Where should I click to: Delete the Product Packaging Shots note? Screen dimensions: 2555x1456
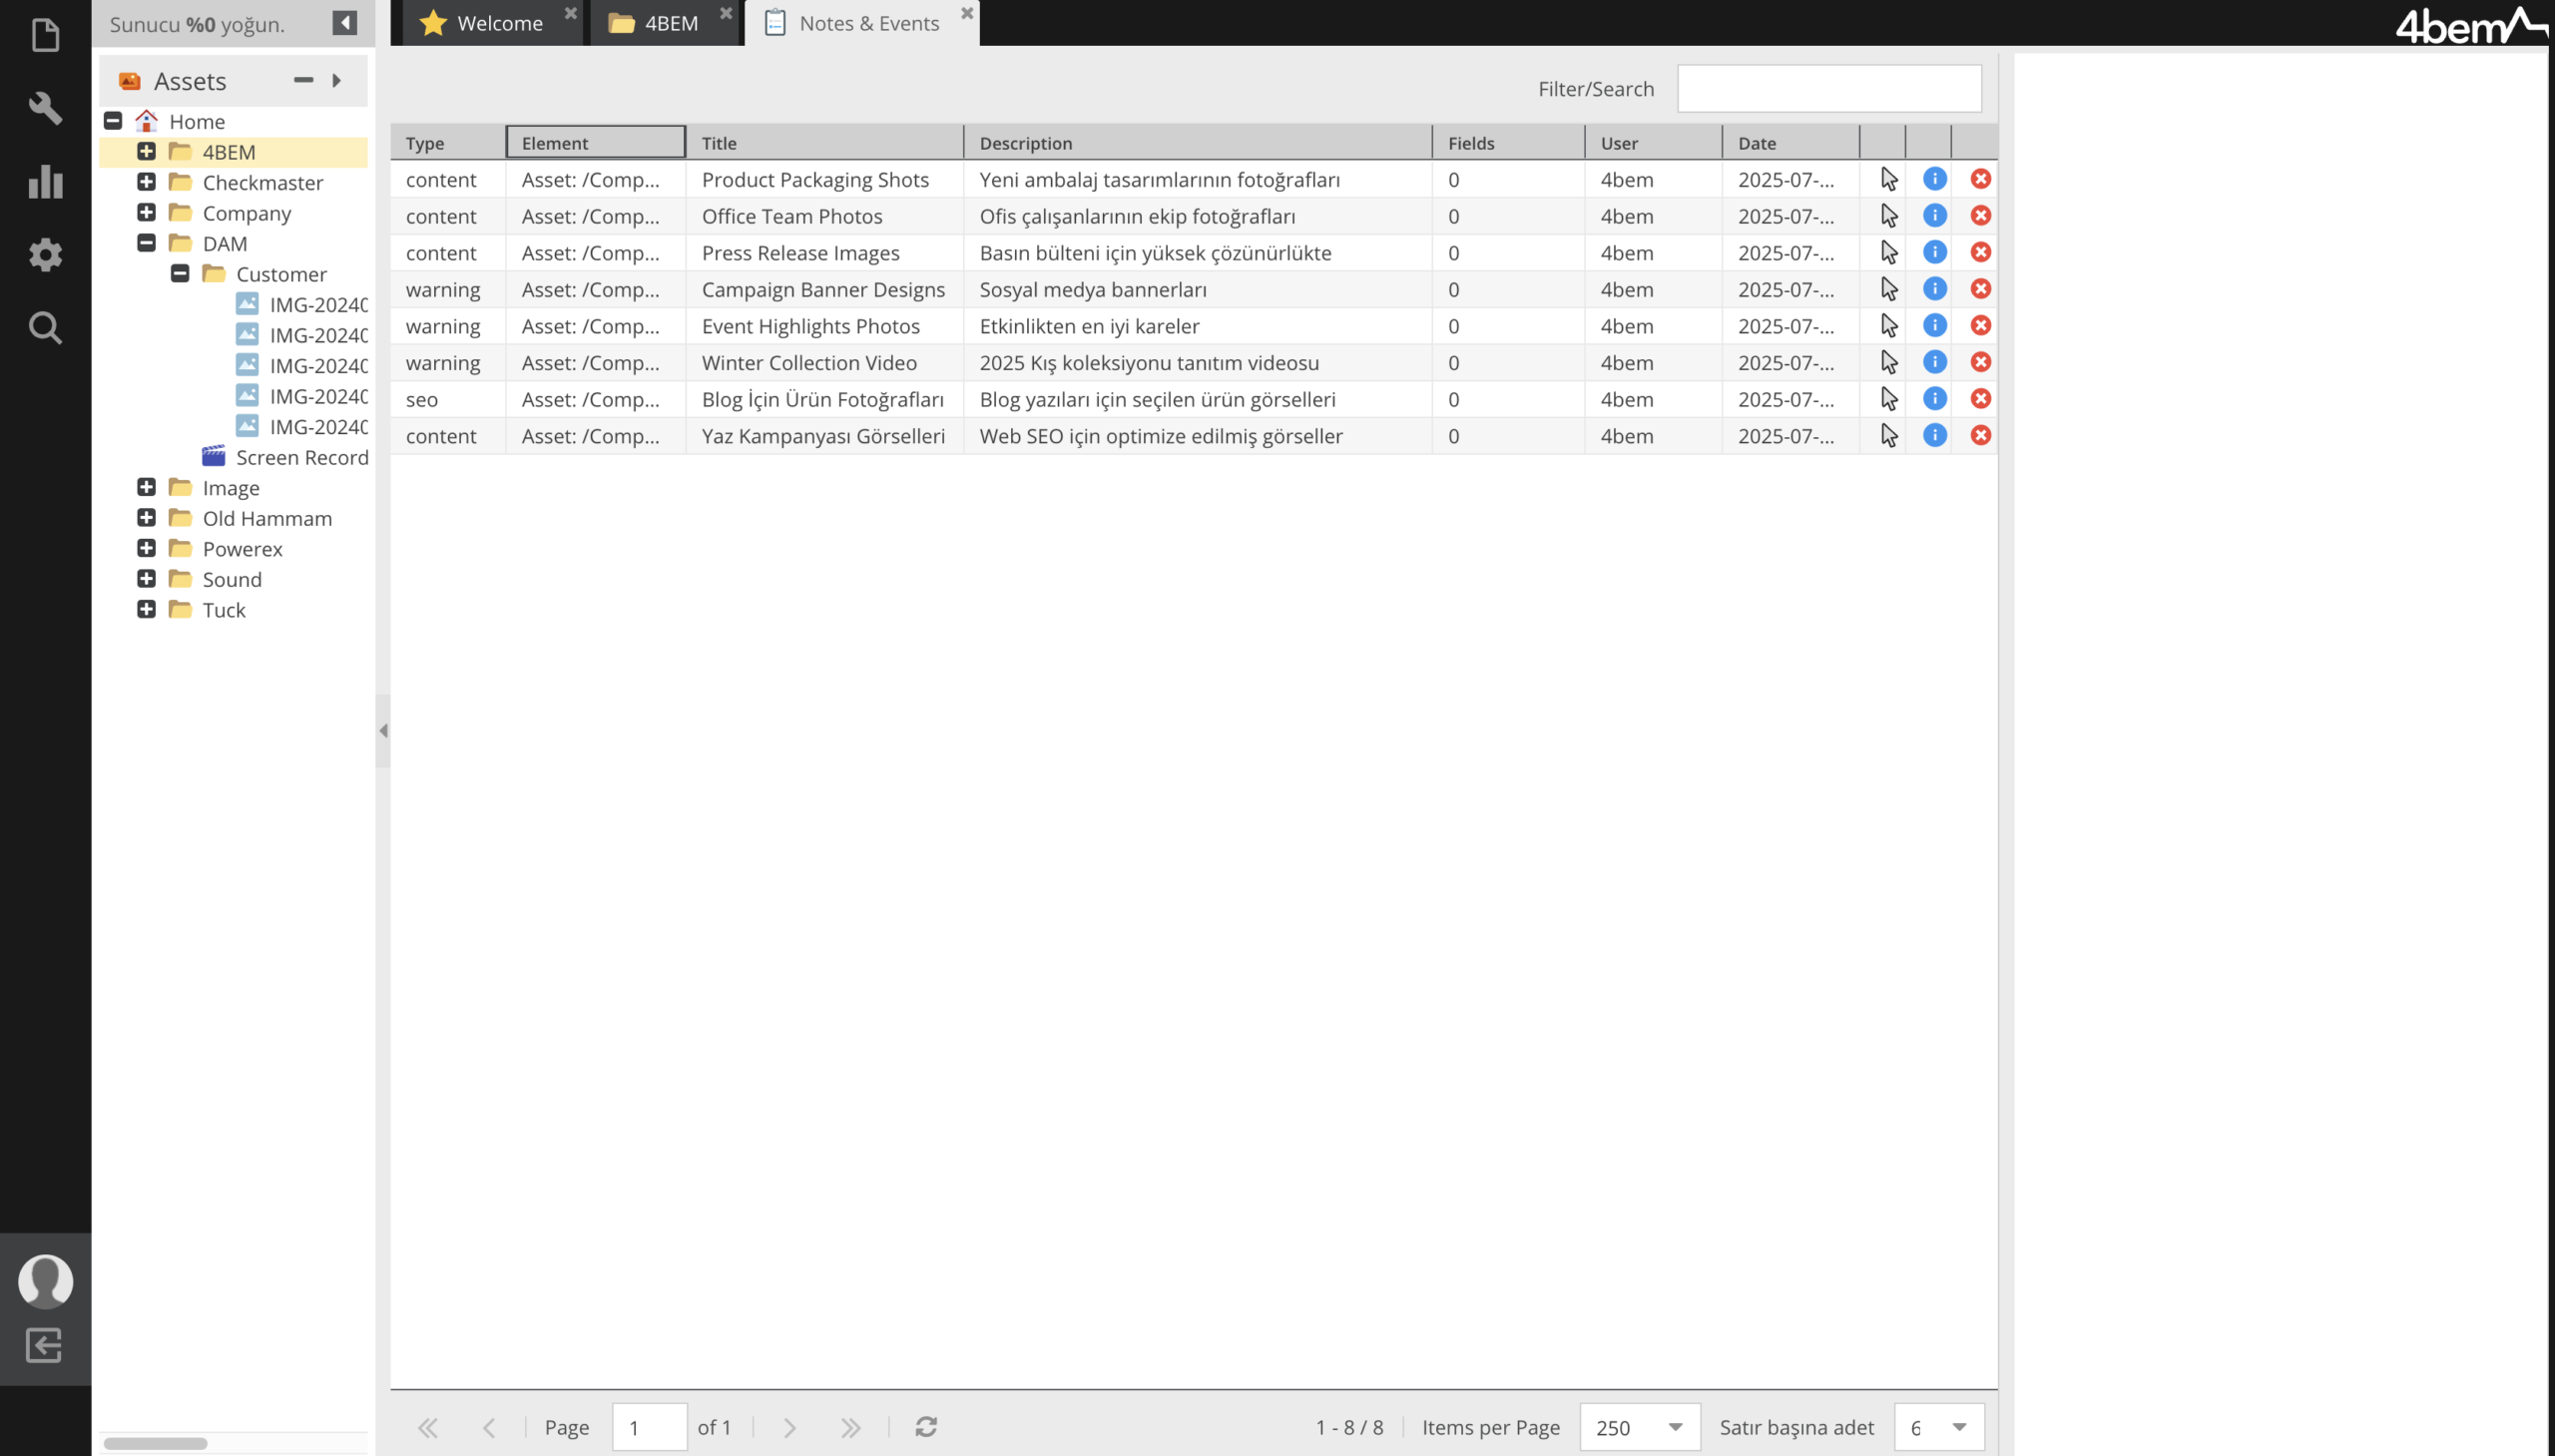[1980, 179]
